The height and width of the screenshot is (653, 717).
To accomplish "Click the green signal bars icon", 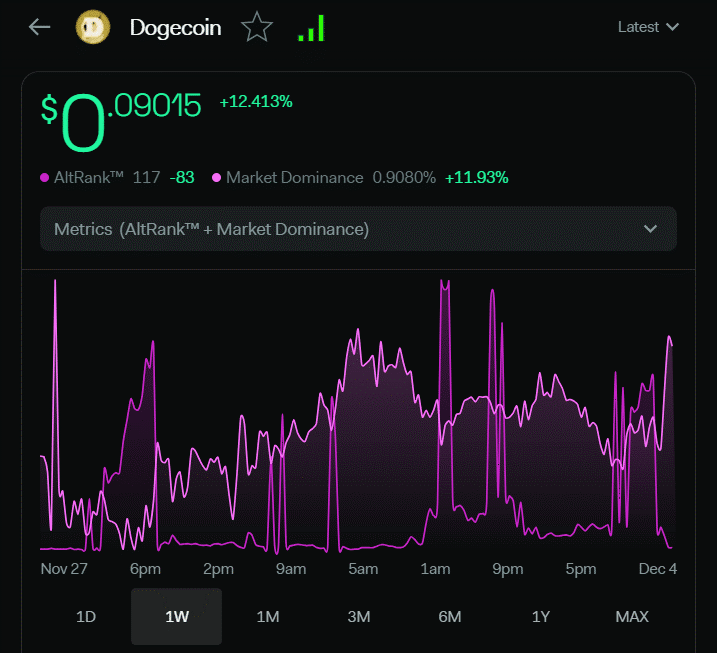I will 311,28.
